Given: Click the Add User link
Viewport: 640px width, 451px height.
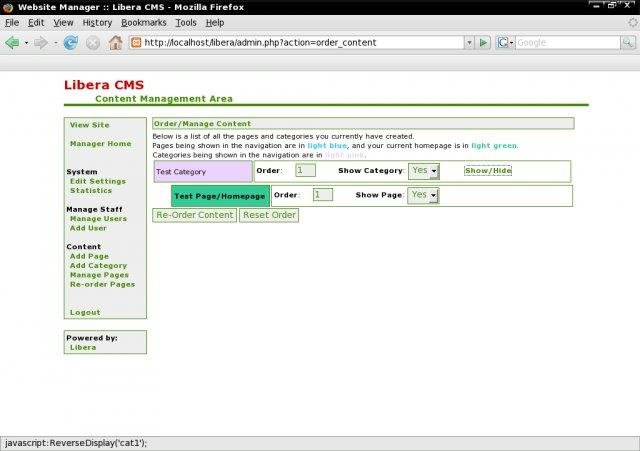Looking at the screenshot, I should (x=88, y=228).
